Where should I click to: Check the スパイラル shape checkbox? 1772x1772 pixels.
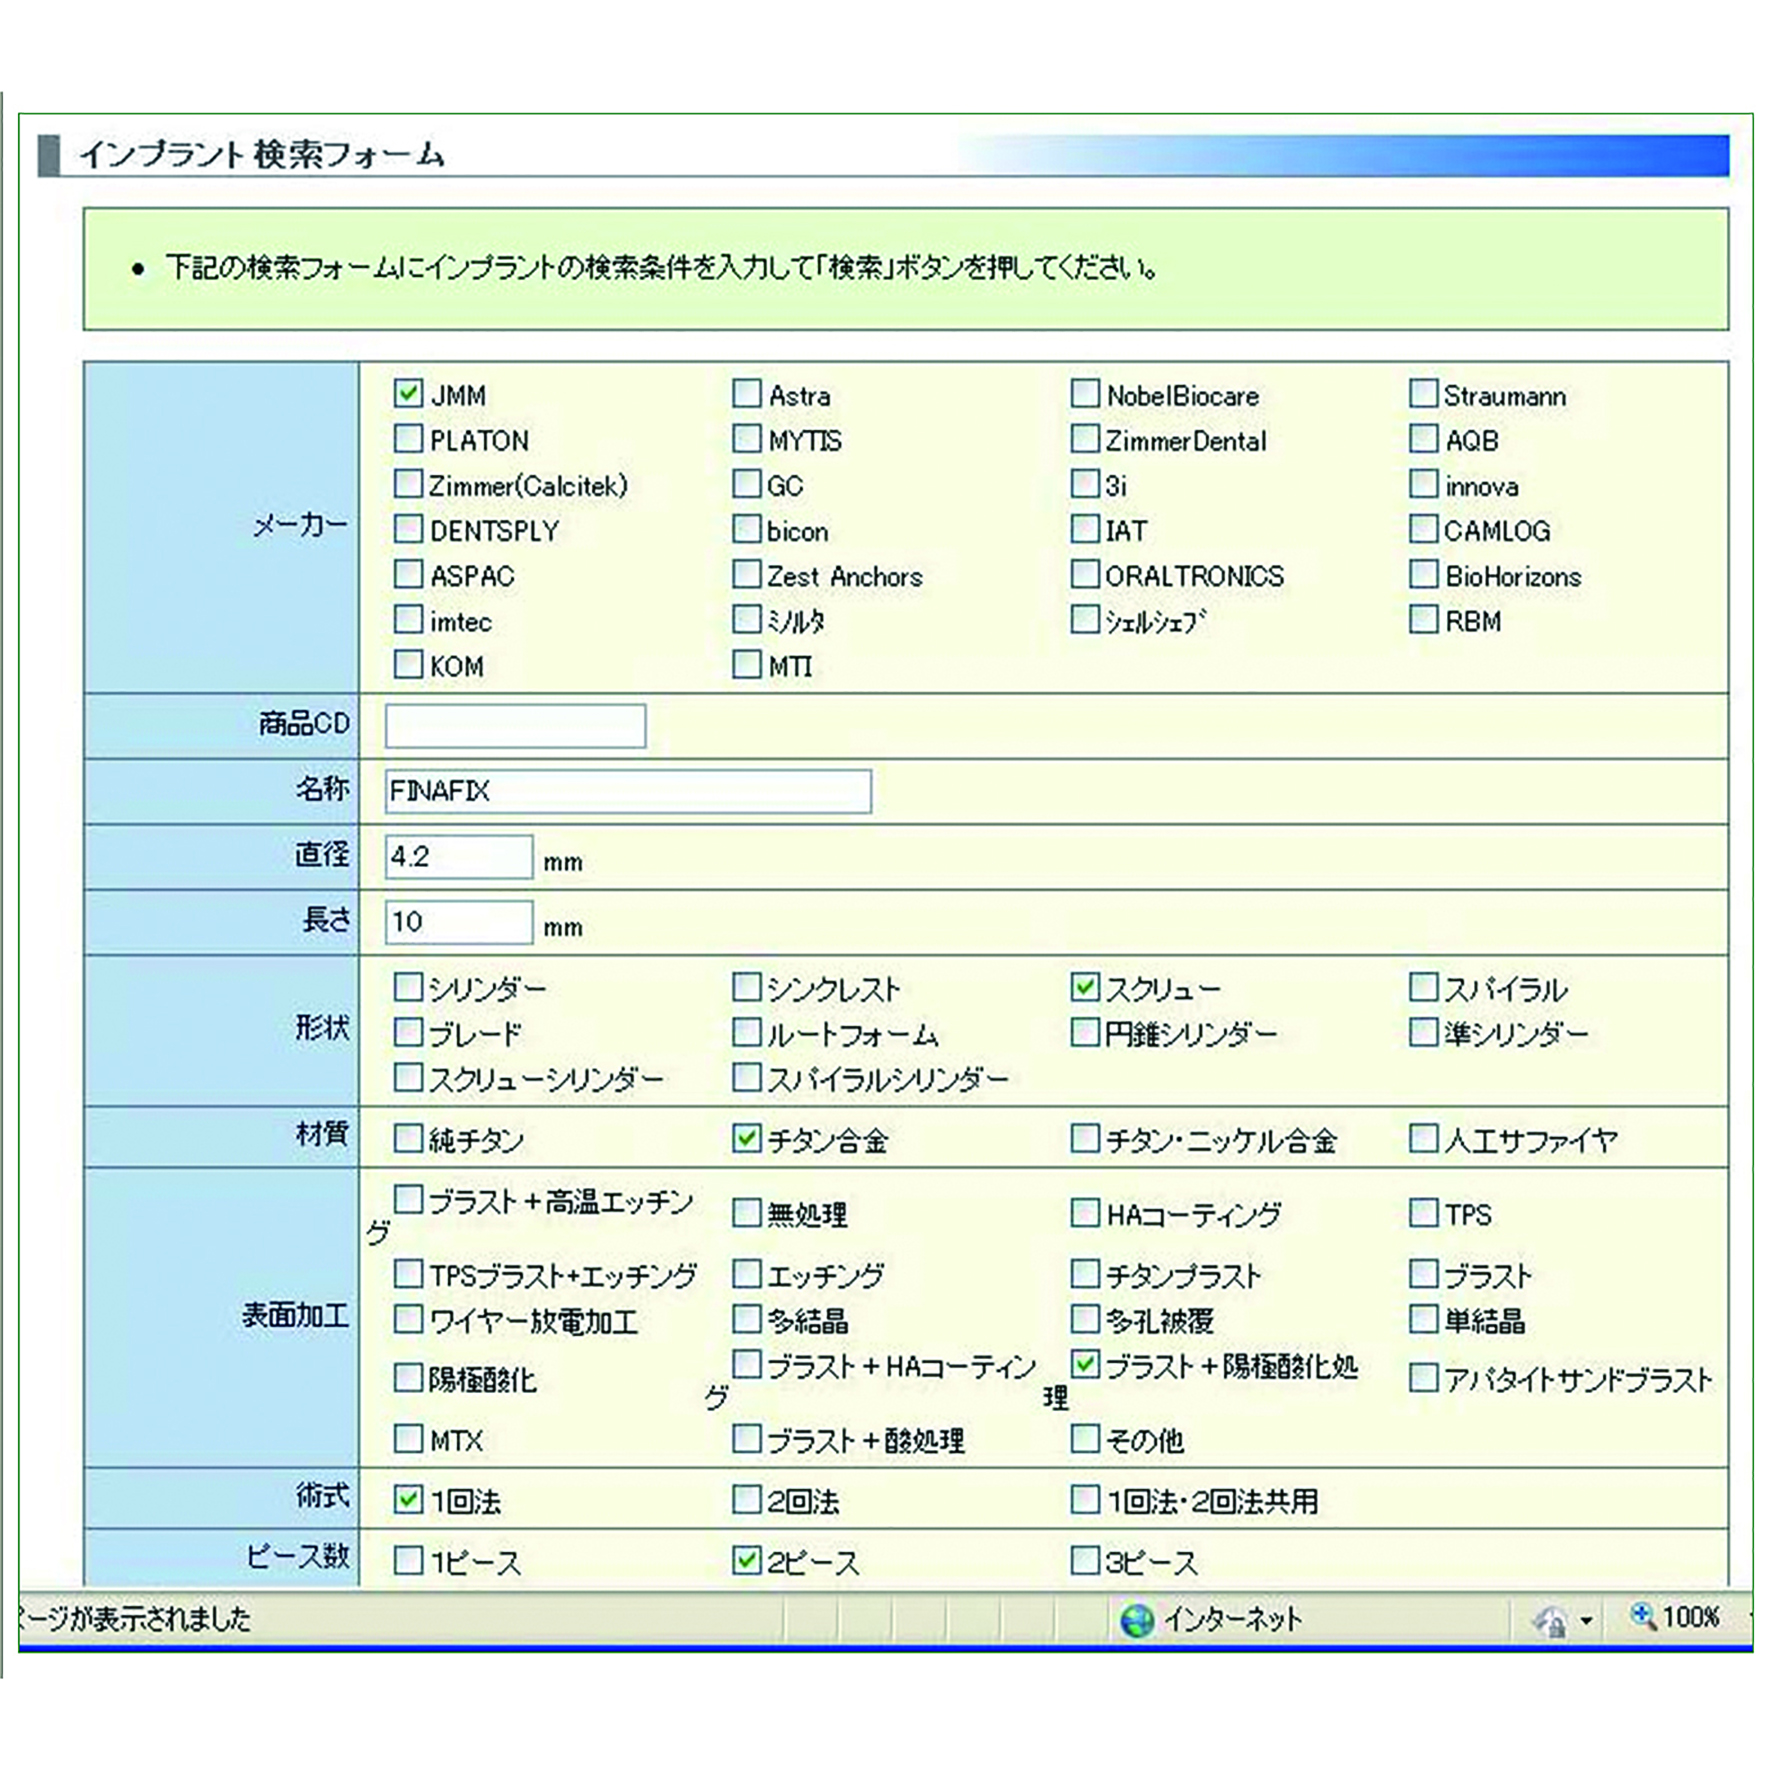click(x=1423, y=988)
